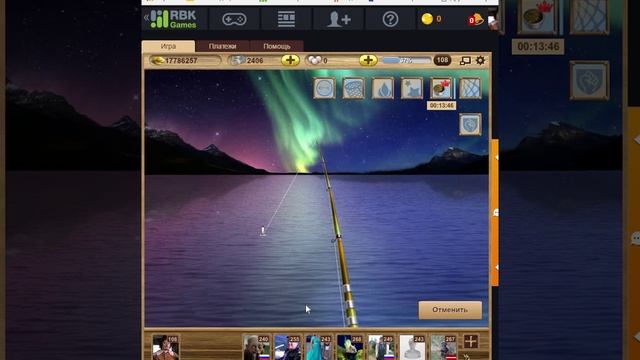640x360 pixels.
Task: Open the RBK Games logo home link
Action: [x=173, y=19]
